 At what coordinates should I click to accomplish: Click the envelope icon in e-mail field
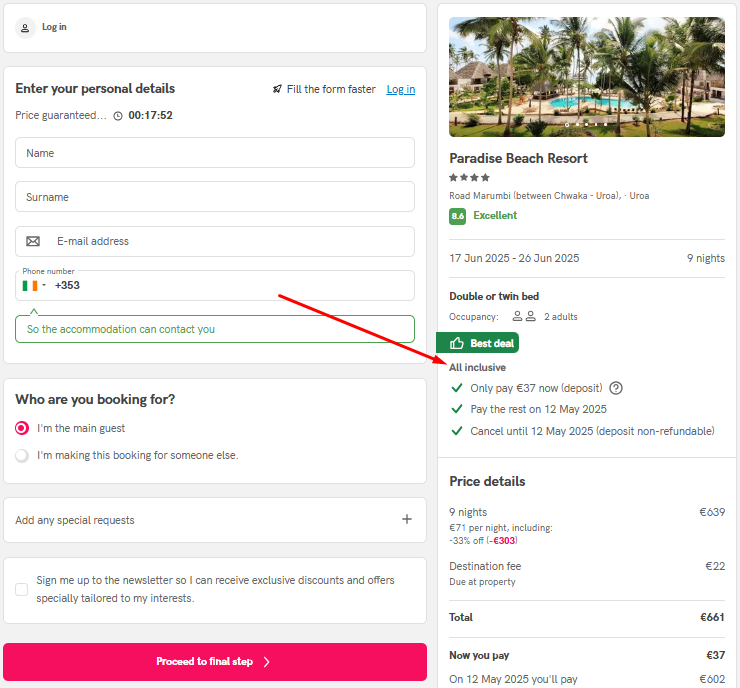(x=33, y=242)
